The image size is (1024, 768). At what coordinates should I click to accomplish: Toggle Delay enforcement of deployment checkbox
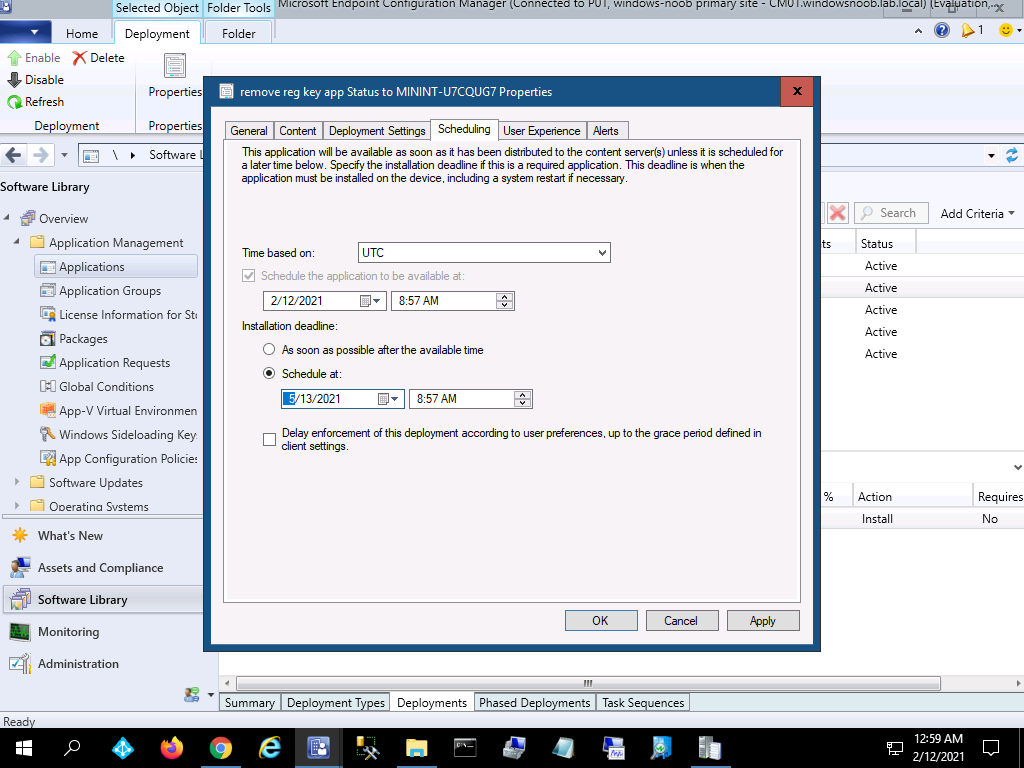269,440
